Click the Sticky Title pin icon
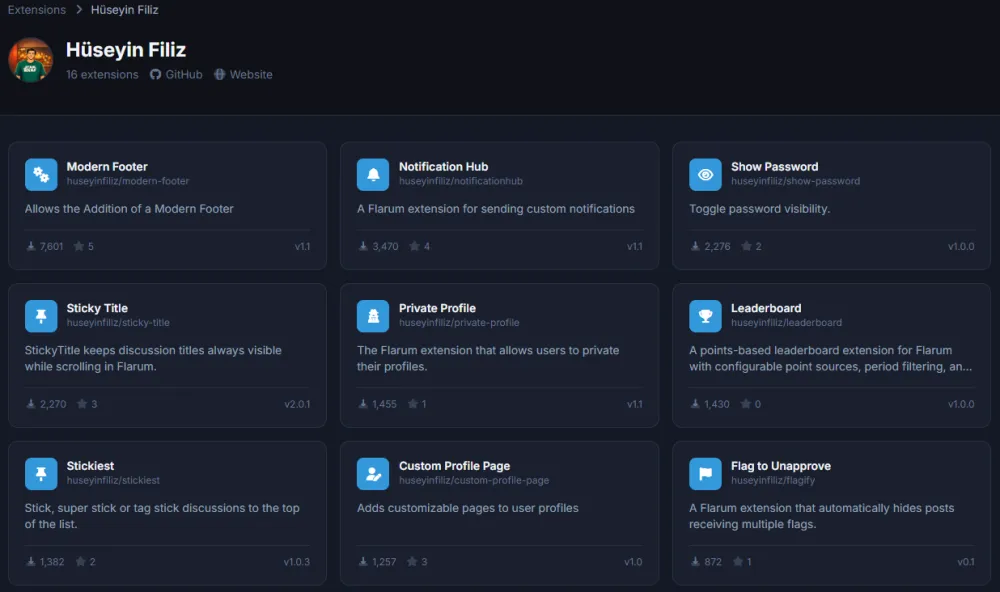The image size is (1000, 592). 41,316
